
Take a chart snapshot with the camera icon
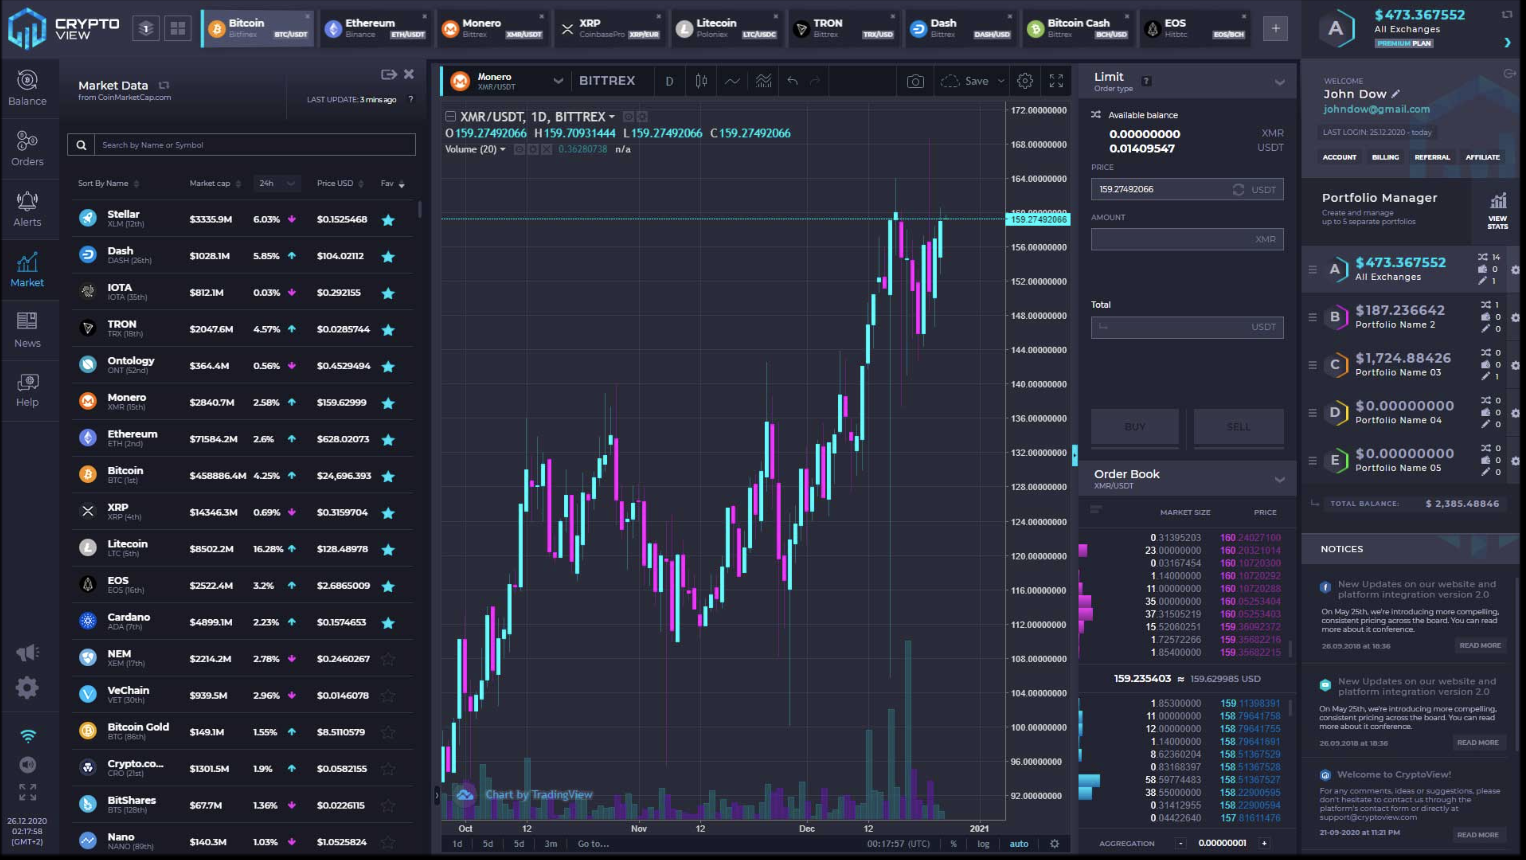coord(915,80)
